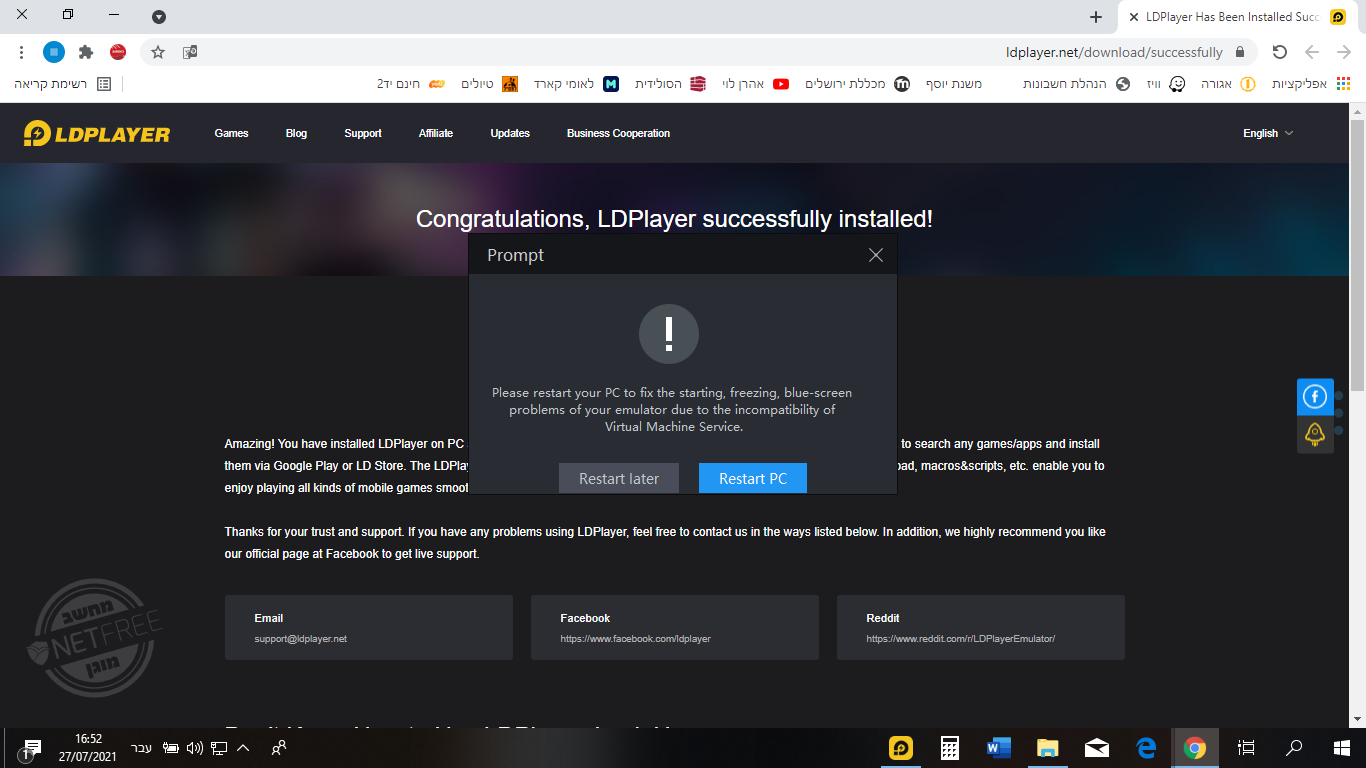Click the LDPlayer logo in the site header
Image resolution: width=1366 pixels, height=768 pixels.
(x=97, y=133)
